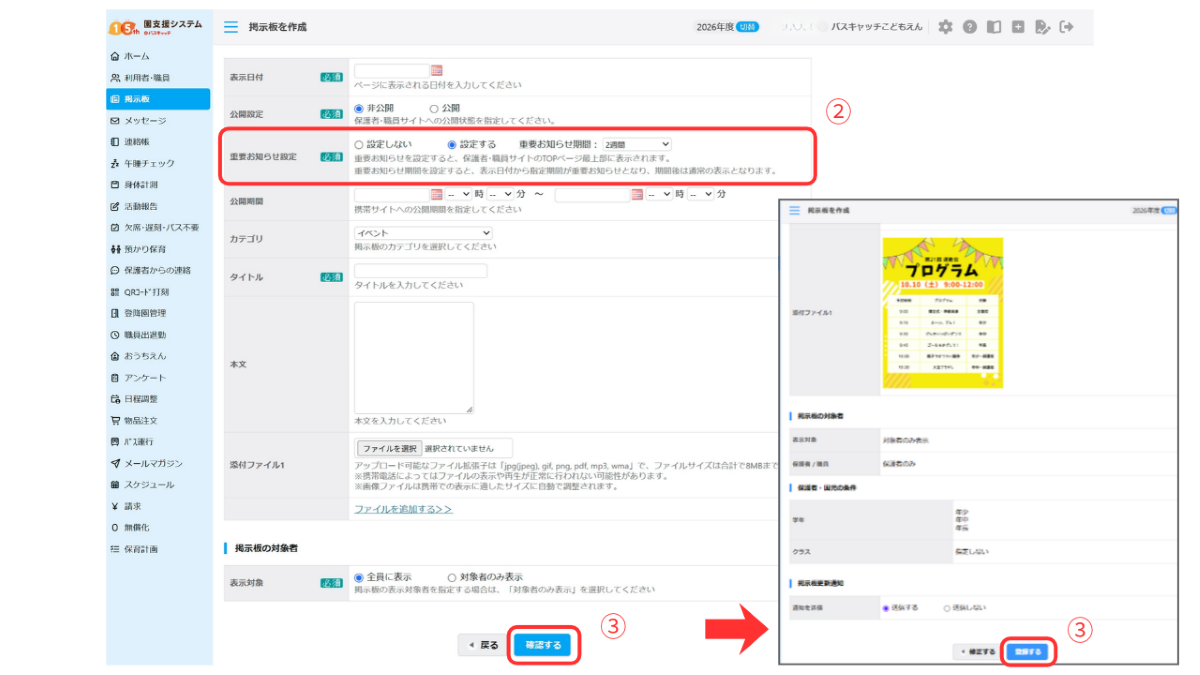Select 対象者のみ表示 for 表示対象
The width and height of the screenshot is (1200, 675).
pos(452,577)
